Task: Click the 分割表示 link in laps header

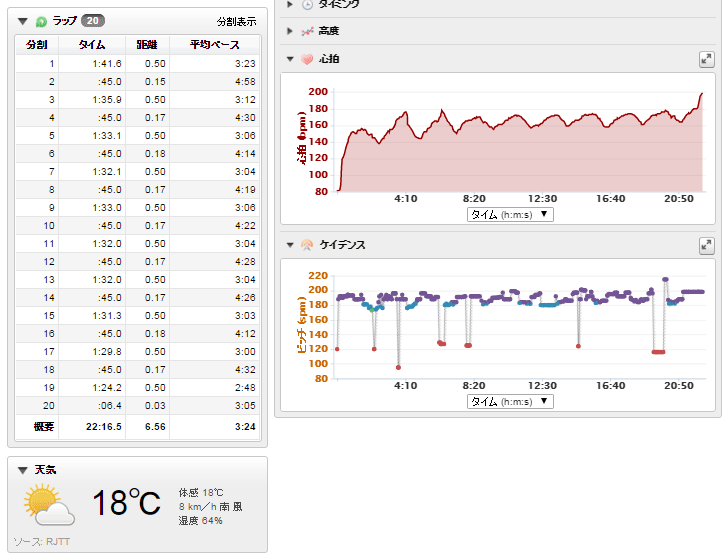Action: point(236,21)
